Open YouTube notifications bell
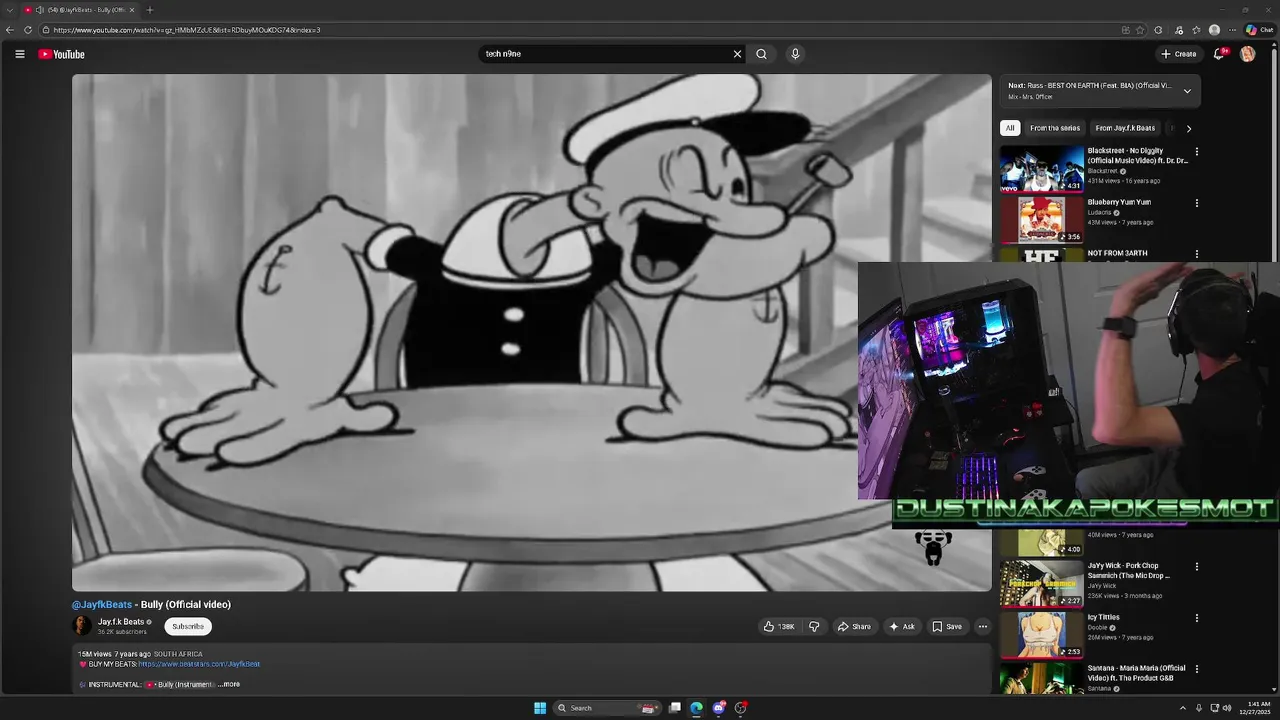 click(x=1218, y=54)
